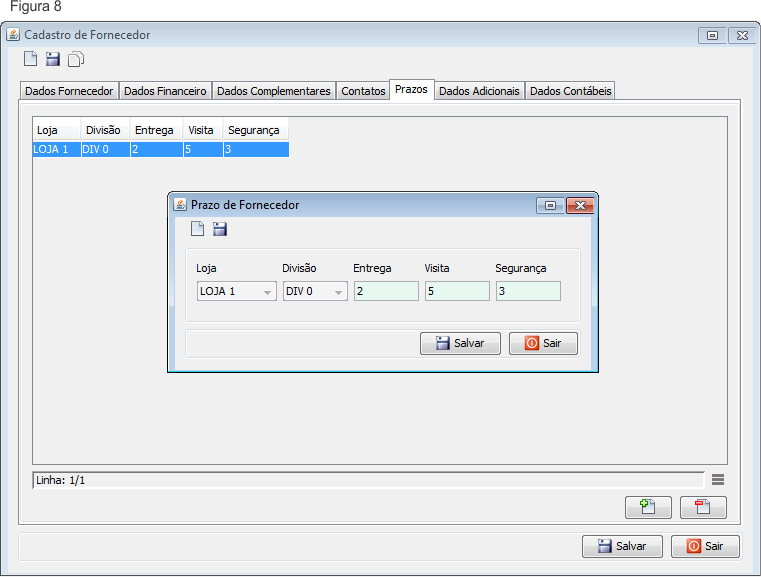Viewport: 761px width, 577px height.
Task: Select the Contatos tab
Action: click(x=363, y=91)
